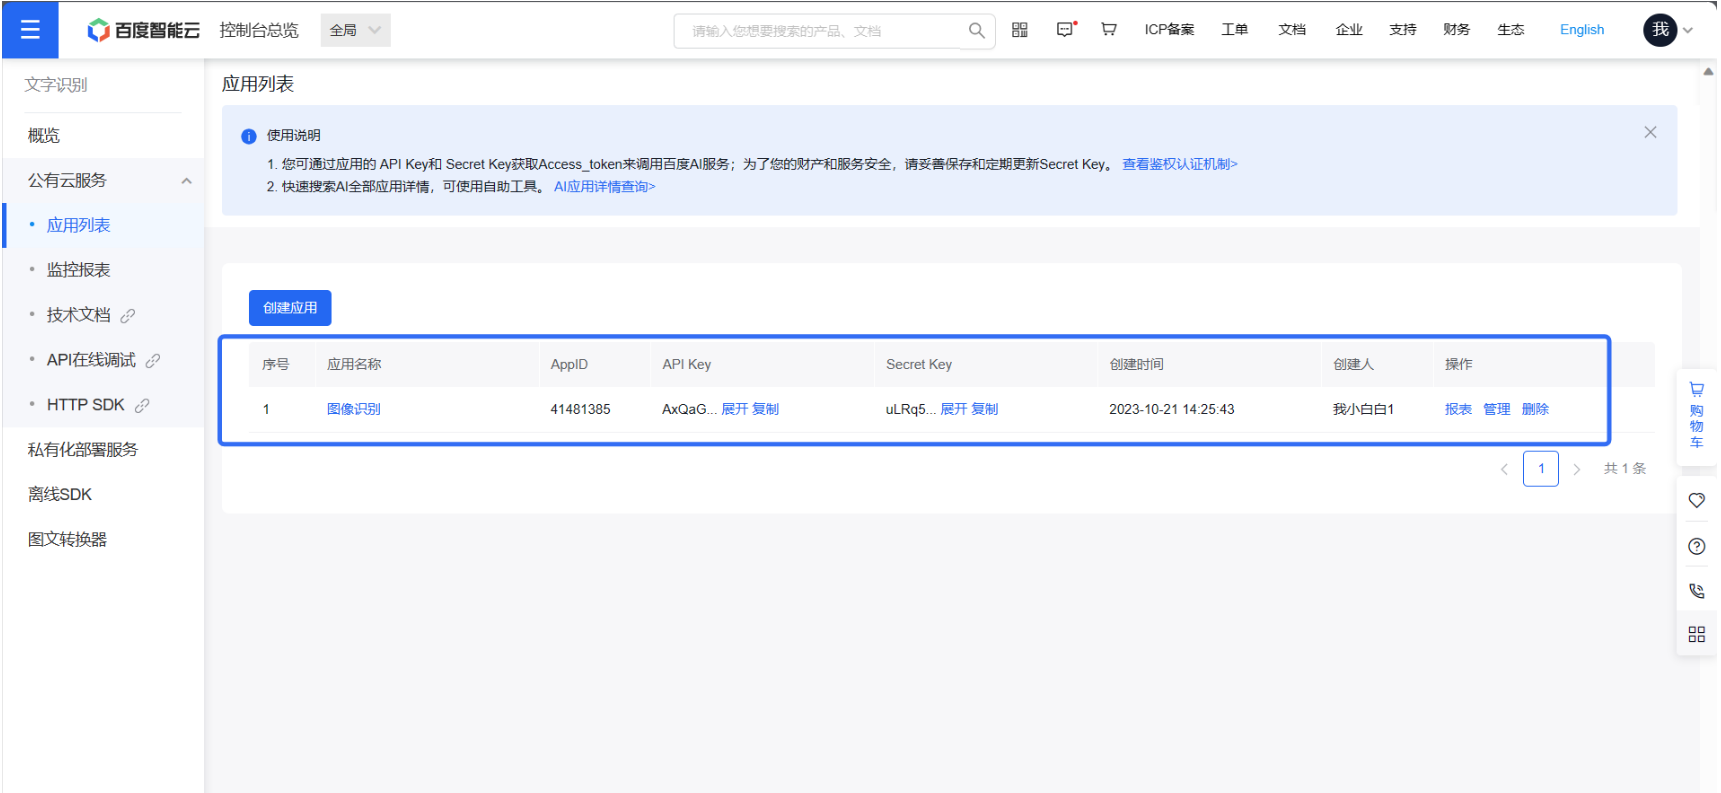Screen dimensions: 1721x793
Task: Expand the Secret Key with 展开
Action: (x=954, y=409)
